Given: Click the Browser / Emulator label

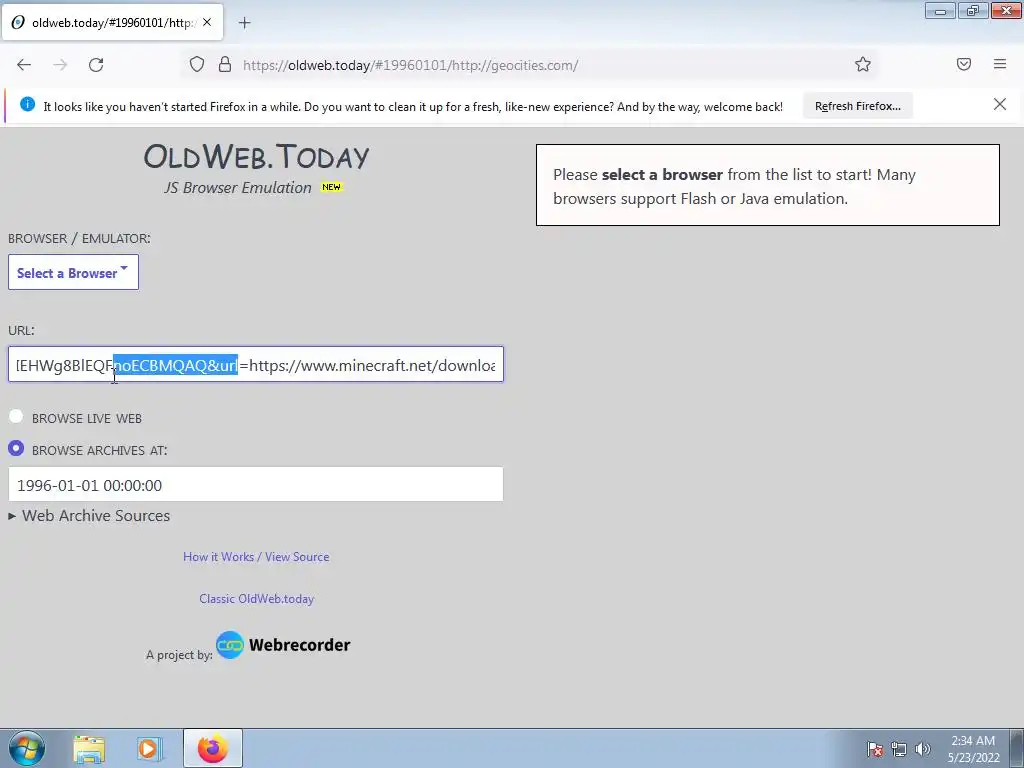Looking at the screenshot, I should point(79,238).
